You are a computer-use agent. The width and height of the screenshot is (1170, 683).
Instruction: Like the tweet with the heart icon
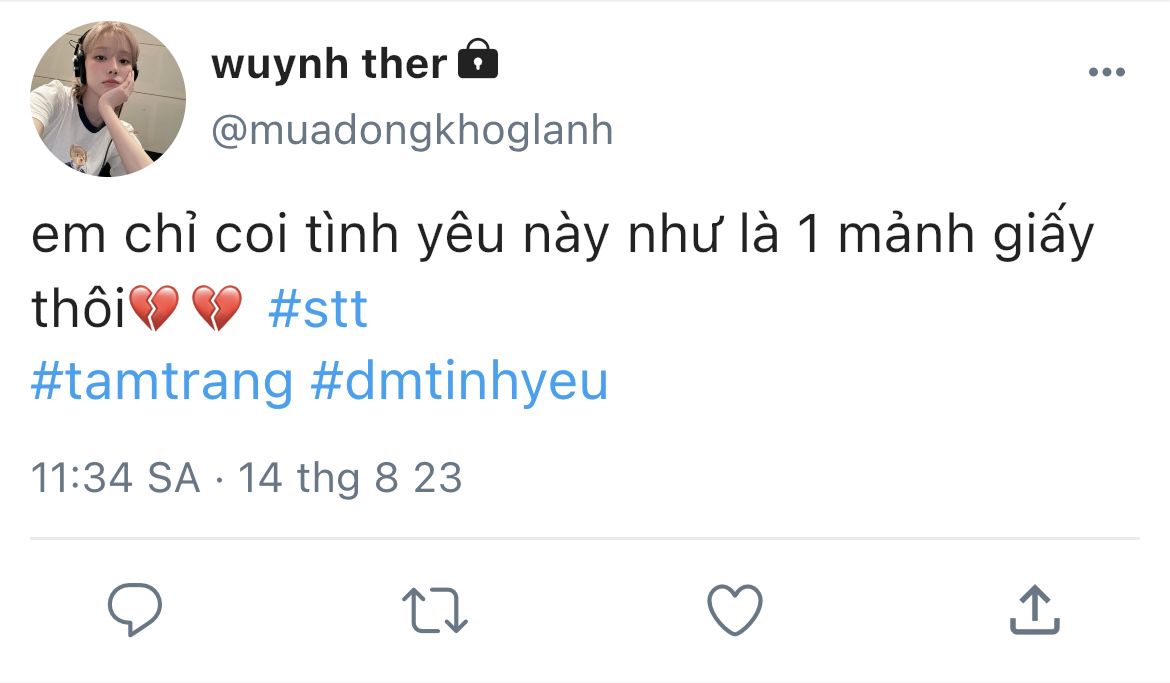734,609
